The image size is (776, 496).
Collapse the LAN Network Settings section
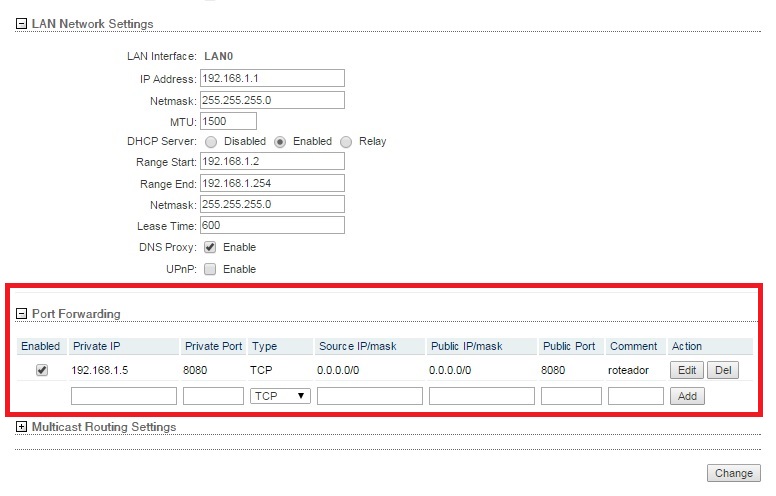21,24
